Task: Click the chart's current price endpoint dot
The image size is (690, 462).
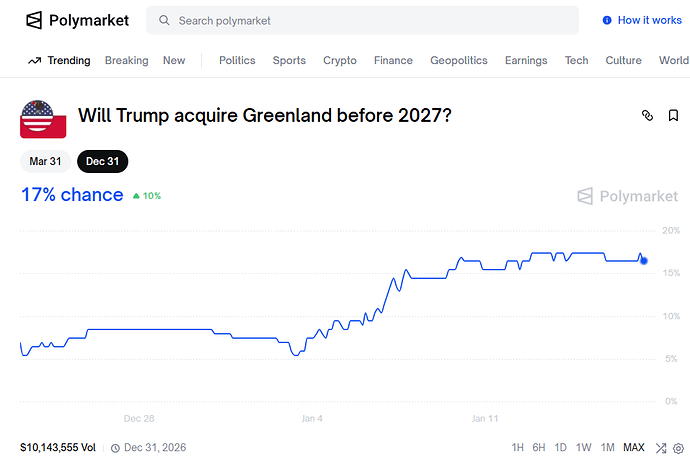Action: (x=644, y=260)
